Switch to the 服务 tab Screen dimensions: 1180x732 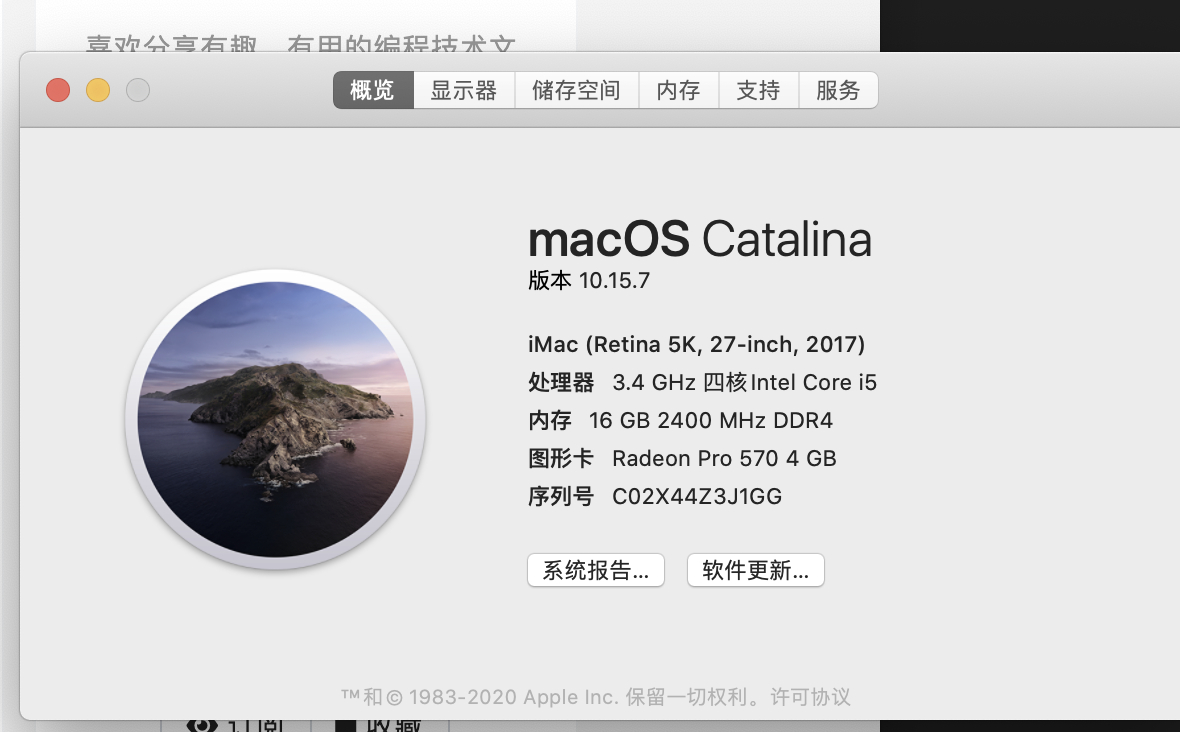click(x=838, y=90)
